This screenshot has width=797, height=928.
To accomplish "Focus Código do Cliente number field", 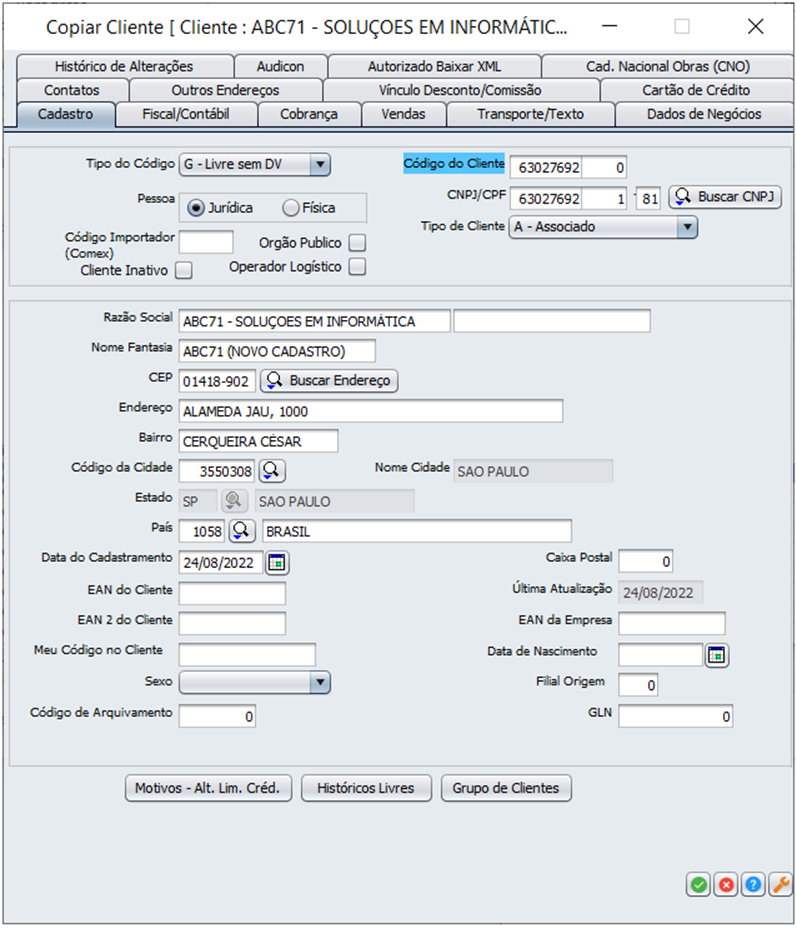I will point(545,167).
